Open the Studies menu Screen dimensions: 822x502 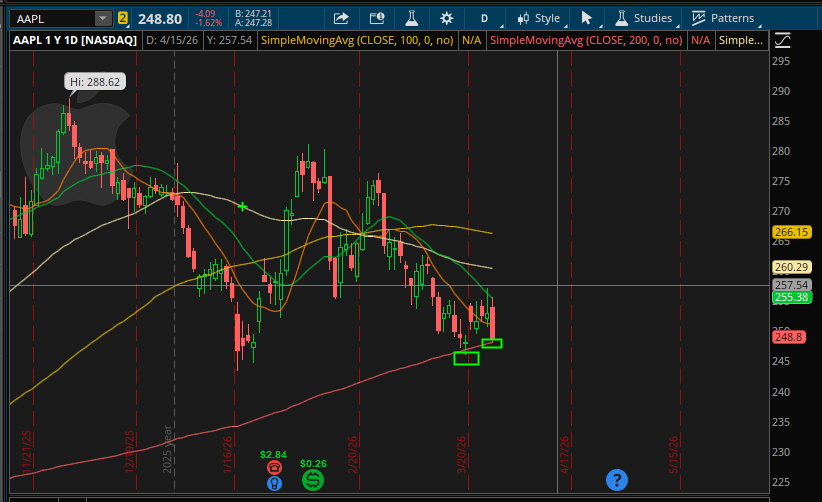click(x=645, y=19)
